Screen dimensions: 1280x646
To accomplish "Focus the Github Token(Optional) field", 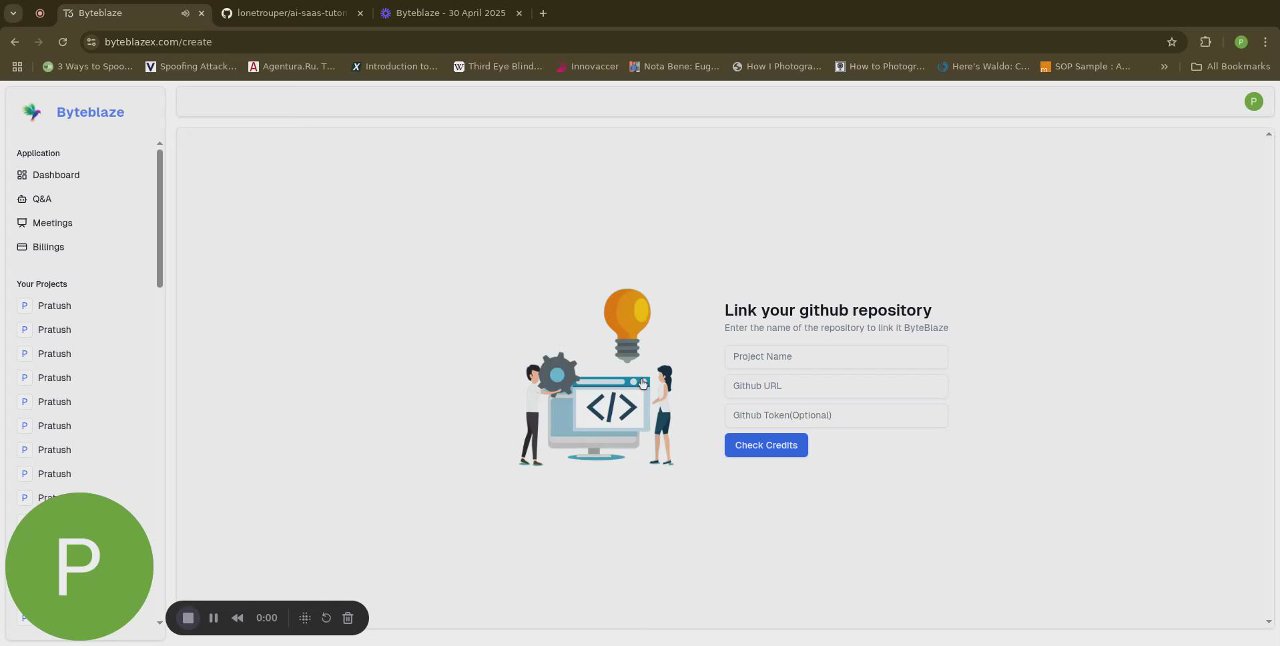I will click(x=836, y=415).
